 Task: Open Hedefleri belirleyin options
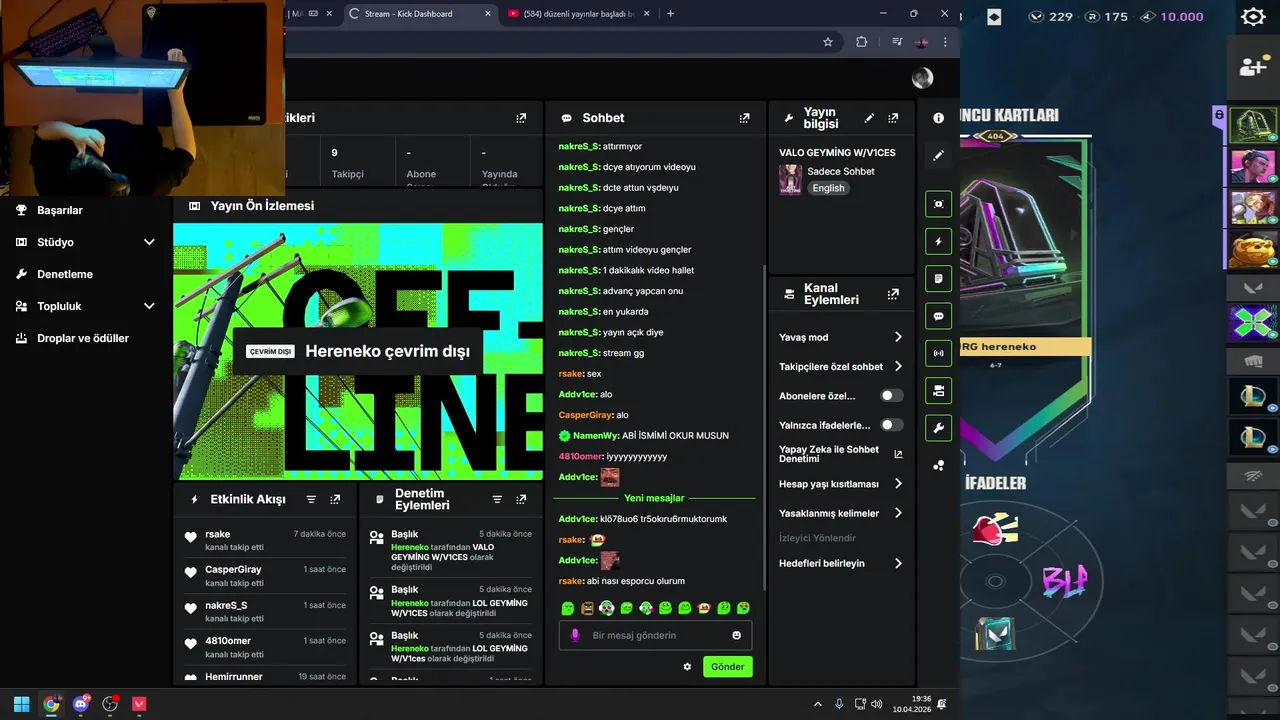tap(841, 563)
